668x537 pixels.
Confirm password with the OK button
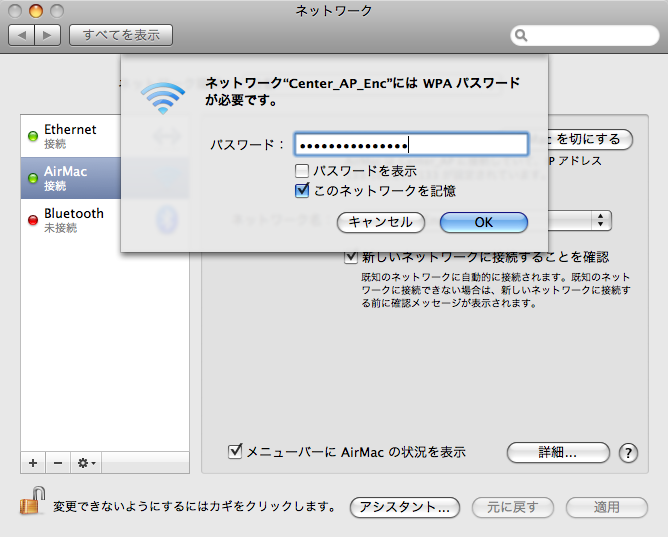(x=484, y=222)
